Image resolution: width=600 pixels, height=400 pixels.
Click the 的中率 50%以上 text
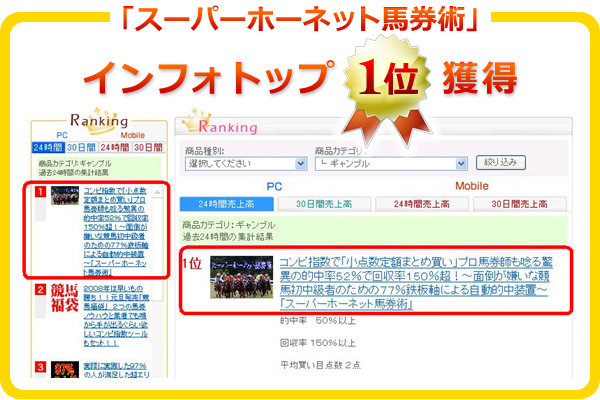[318, 320]
